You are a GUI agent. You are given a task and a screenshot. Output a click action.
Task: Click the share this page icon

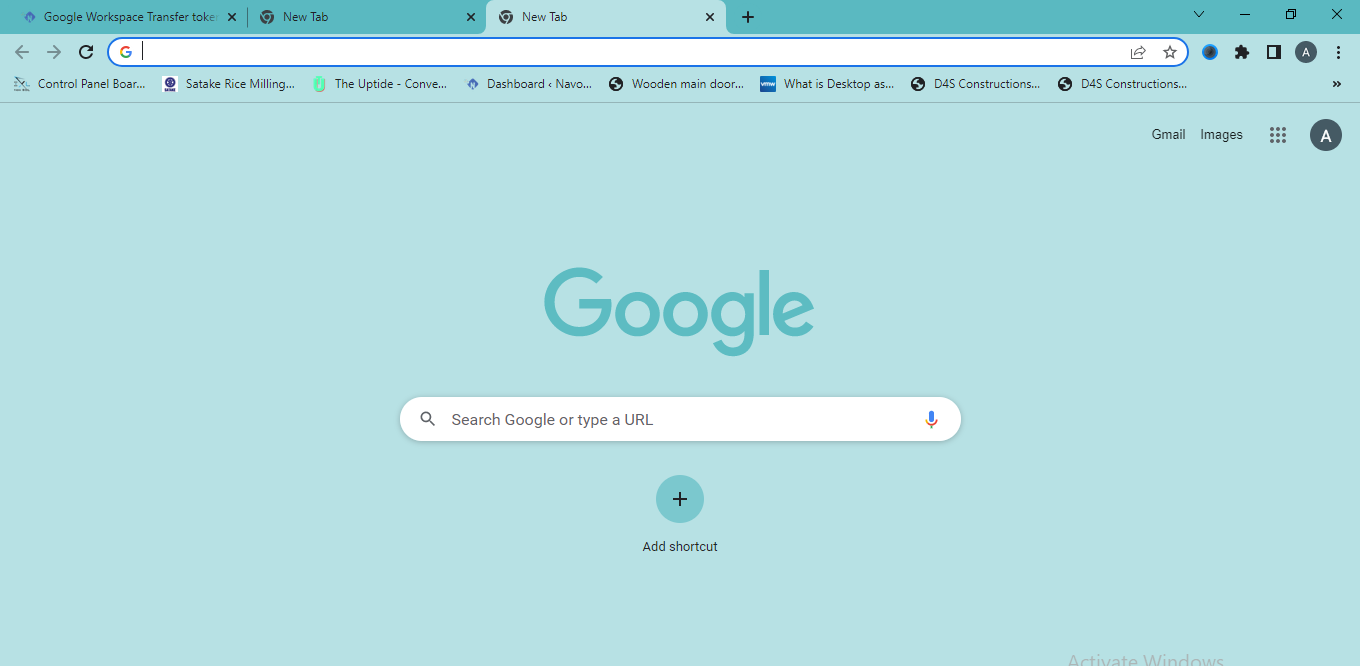point(1138,52)
